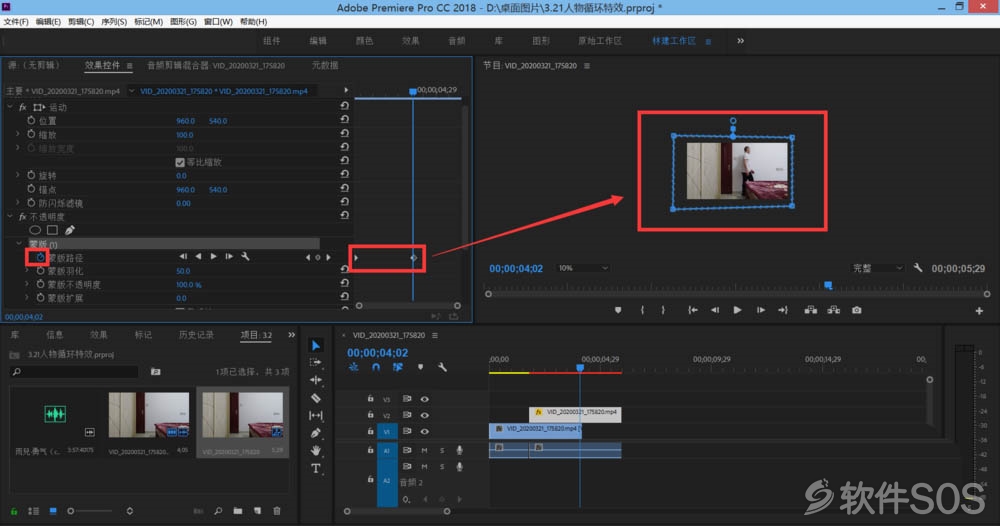The width and height of the screenshot is (1000, 526).
Task: Mark Out point in Program monitor
Action: pyautogui.click(x=663, y=310)
